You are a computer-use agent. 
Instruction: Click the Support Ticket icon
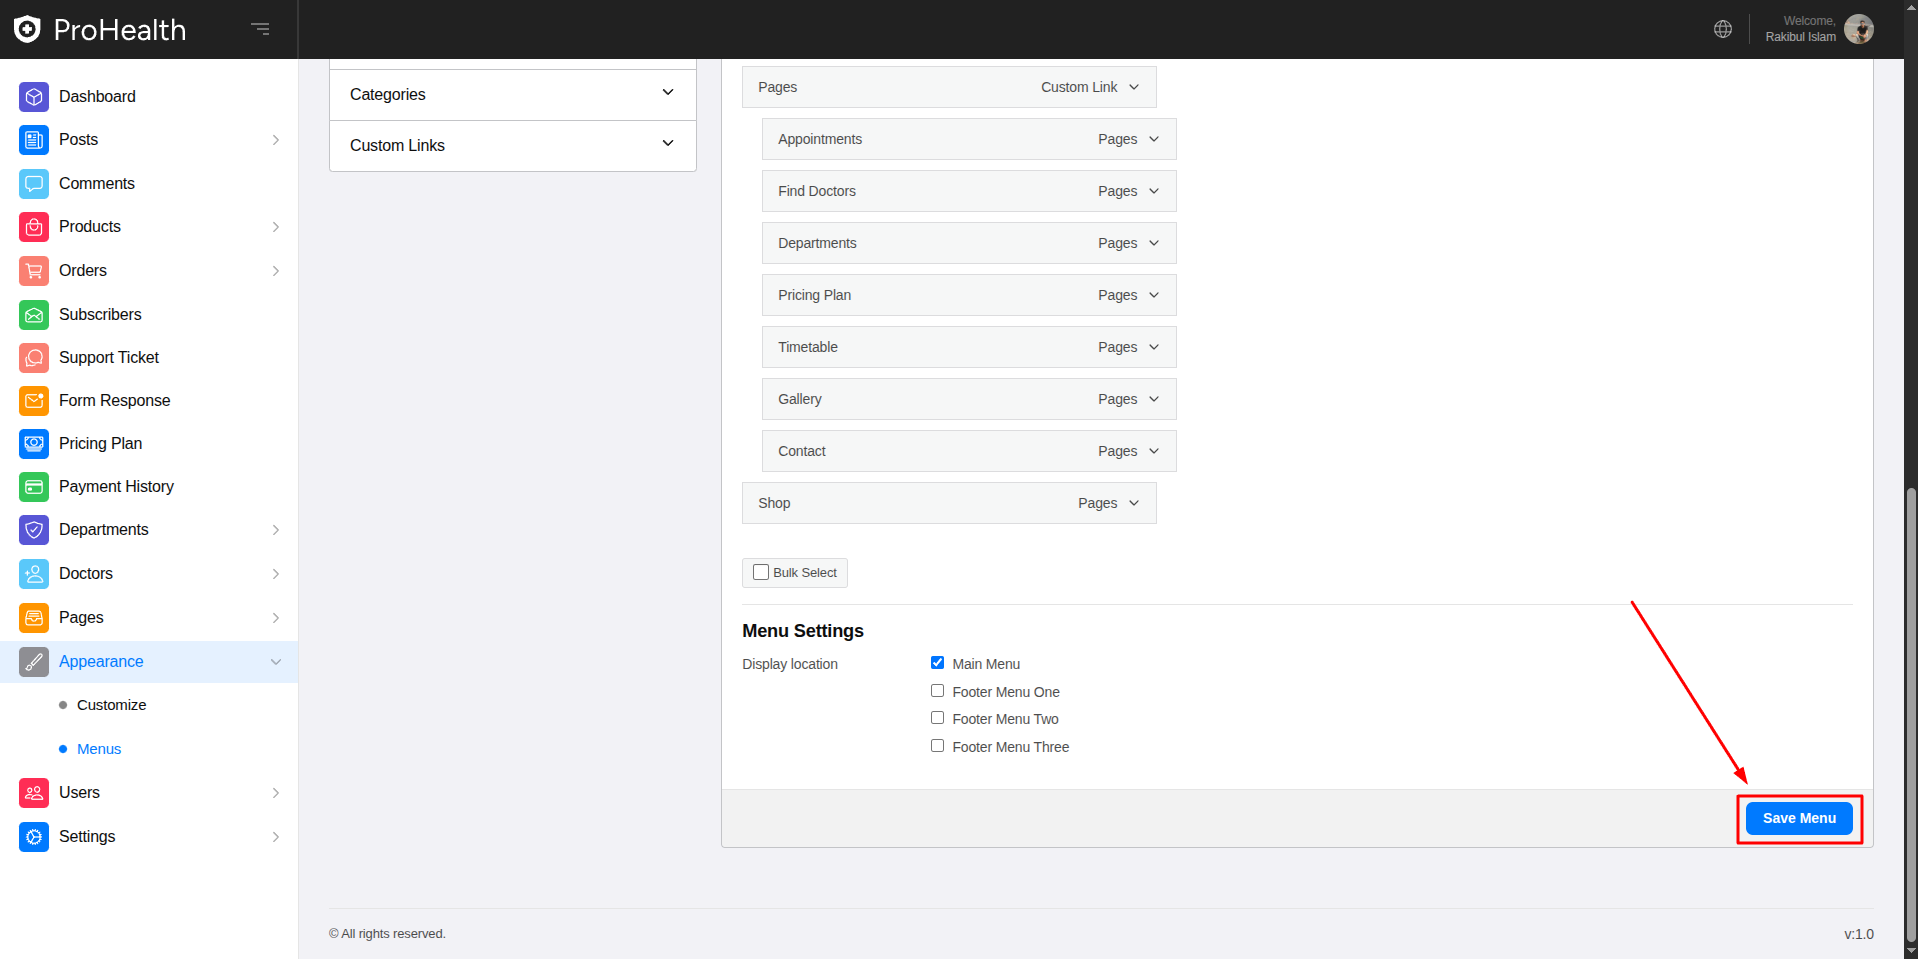34,358
